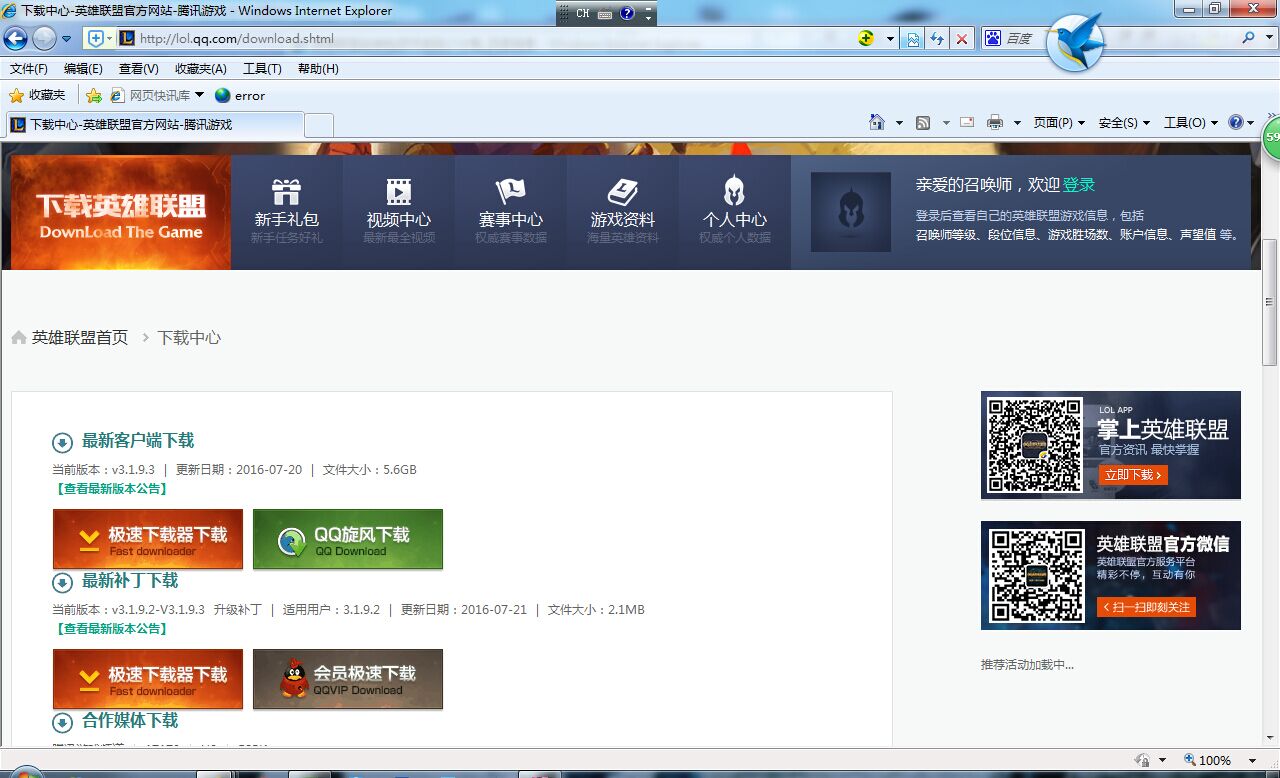Click the add-to-favorites-bar star icon

[93, 95]
